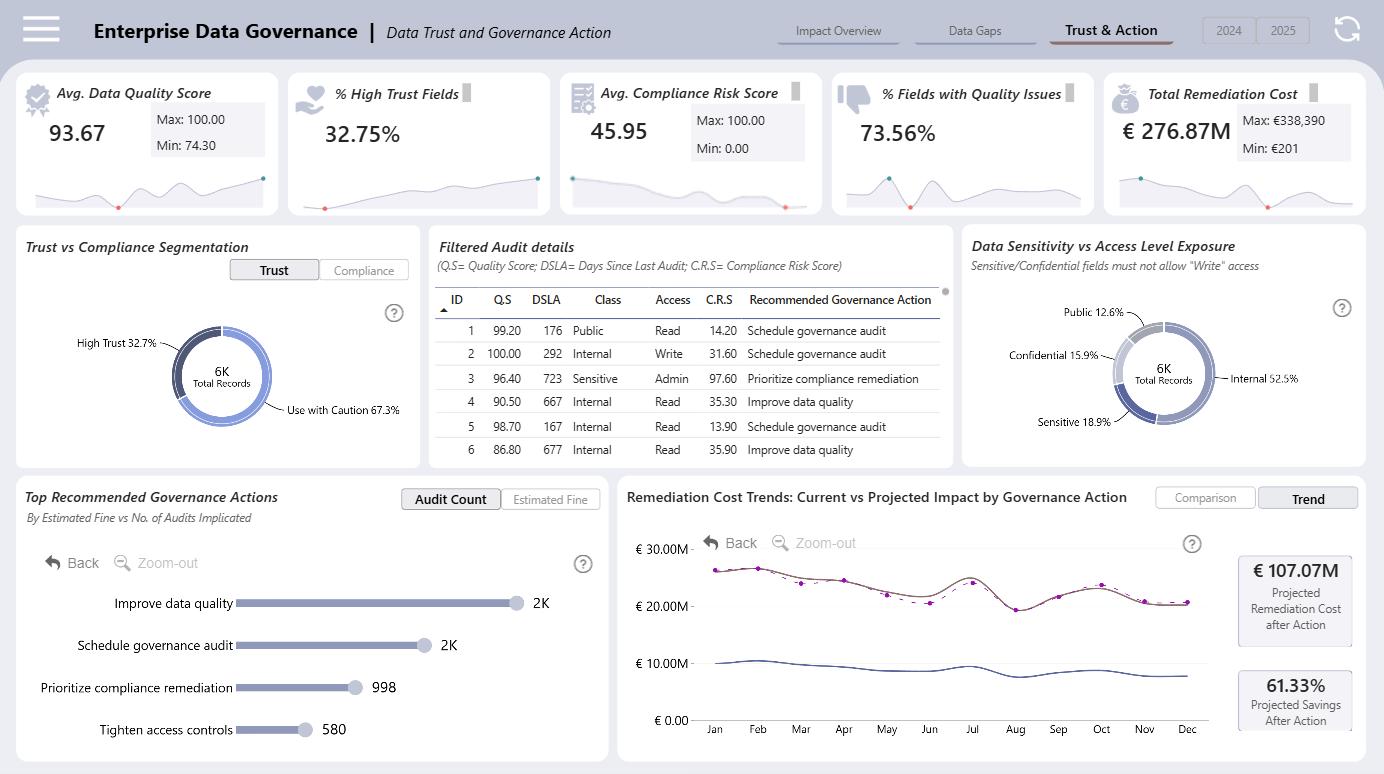Switch cost chart to Comparison view
Viewport: 1384px width, 774px height.
1206,498
